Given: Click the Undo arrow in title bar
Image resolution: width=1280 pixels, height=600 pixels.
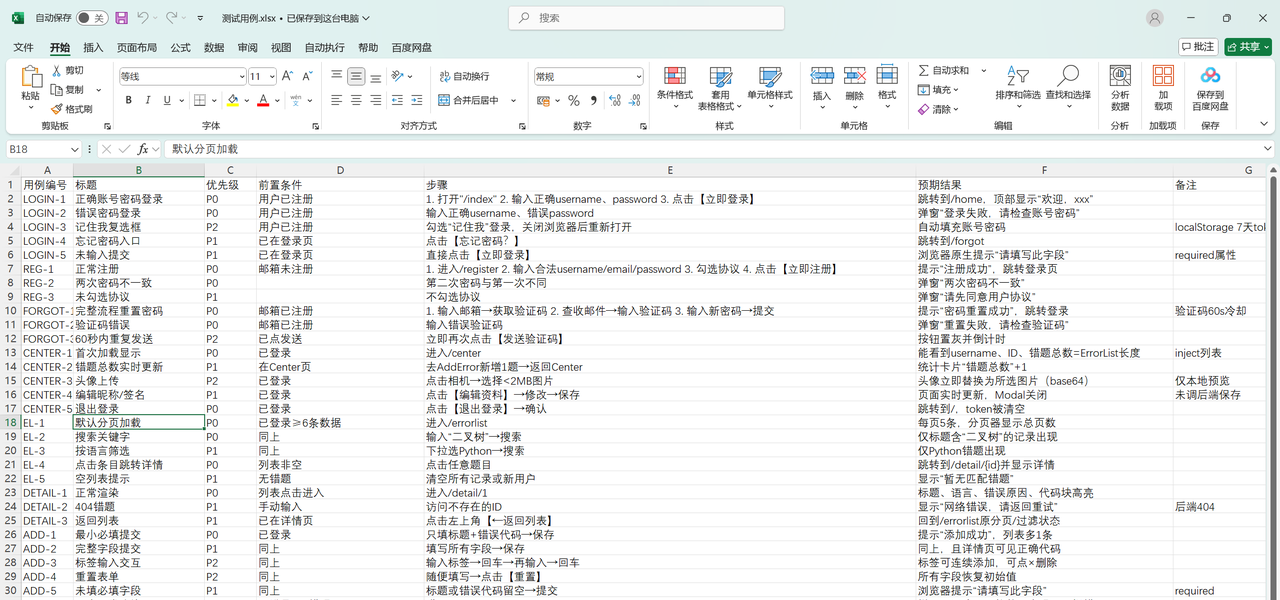Looking at the screenshot, I should click(x=143, y=18).
